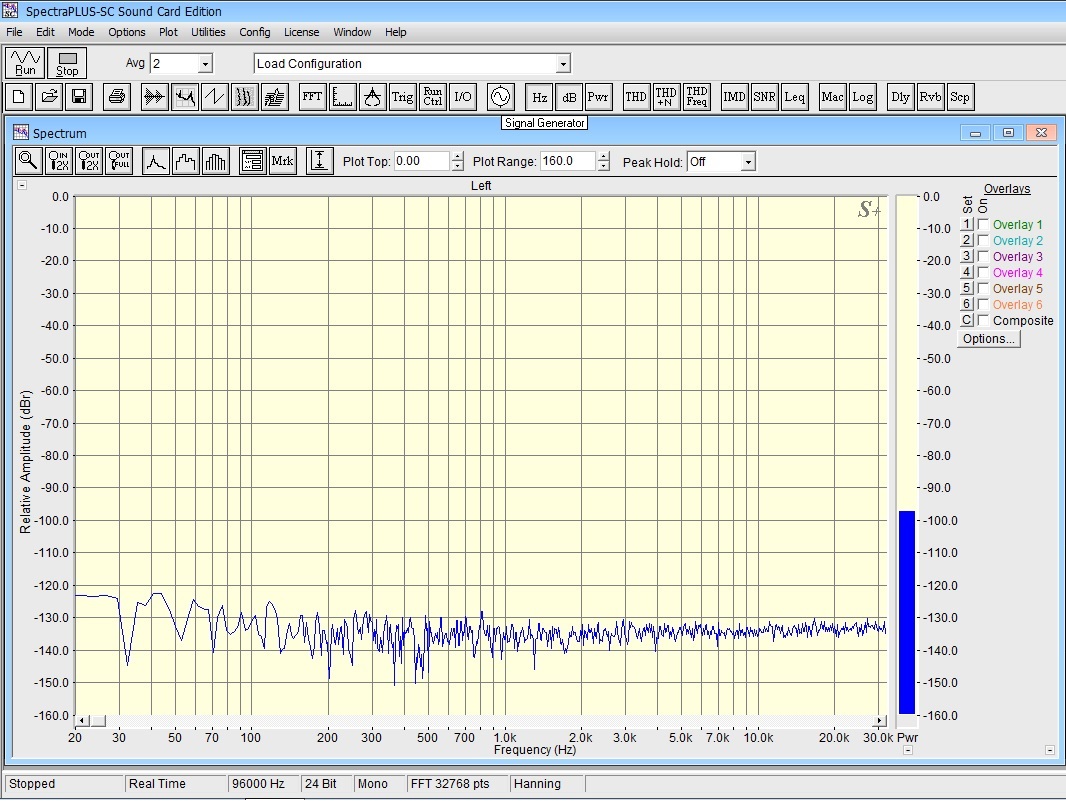The image size is (1066, 802).
Task: Check the Composite overlay checkbox
Action: (x=984, y=321)
